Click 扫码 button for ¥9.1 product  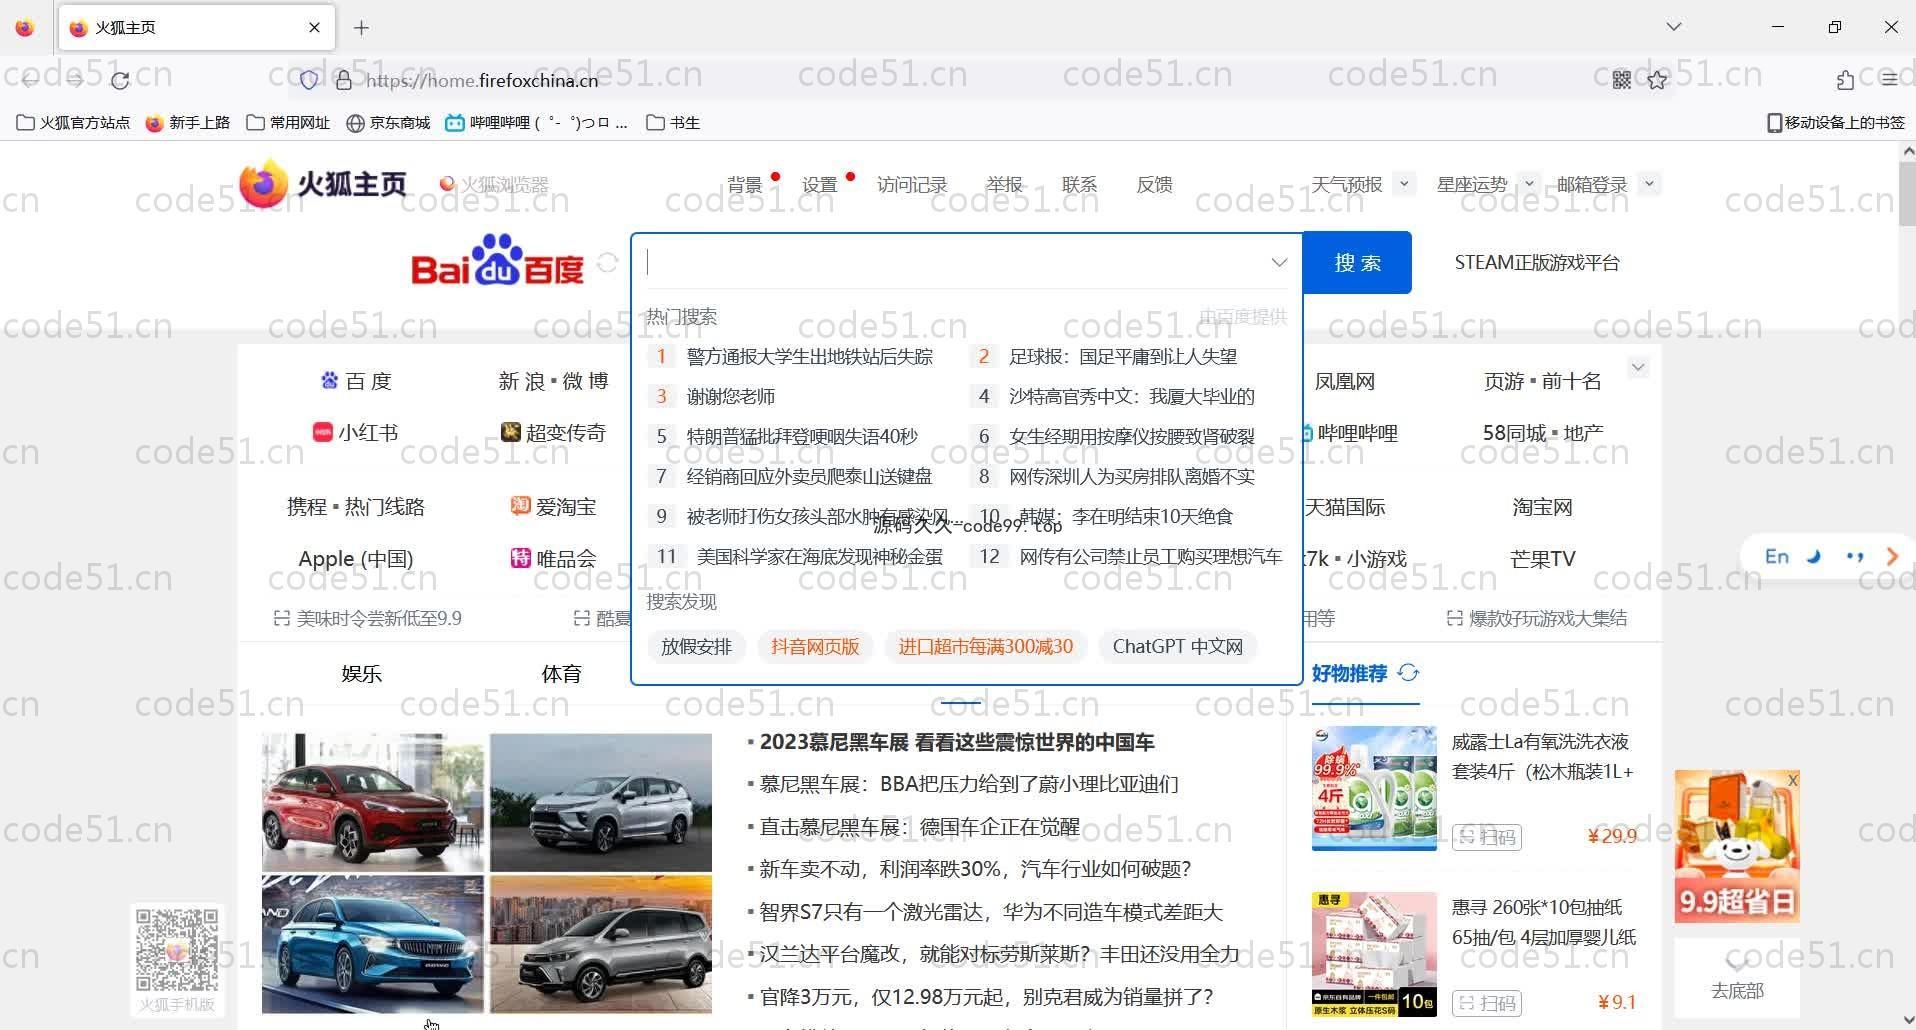click(1487, 1002)
